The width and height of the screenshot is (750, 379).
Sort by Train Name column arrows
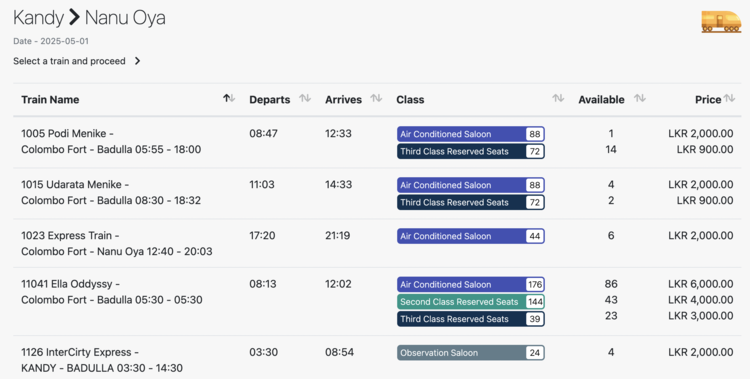(229, 99)
